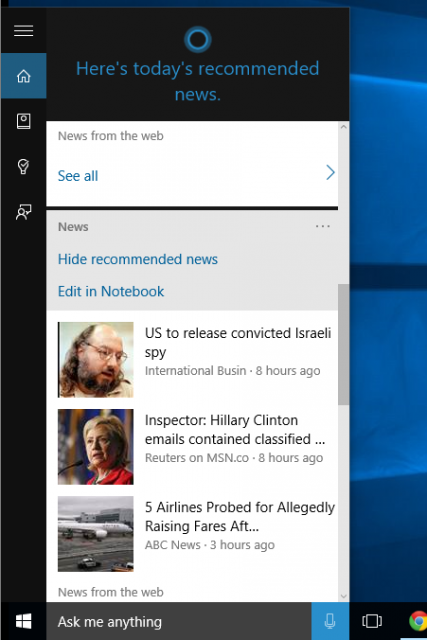This screenshot has width=427, height=640.
Task: Click the See all news link
Action: point(78,176)
